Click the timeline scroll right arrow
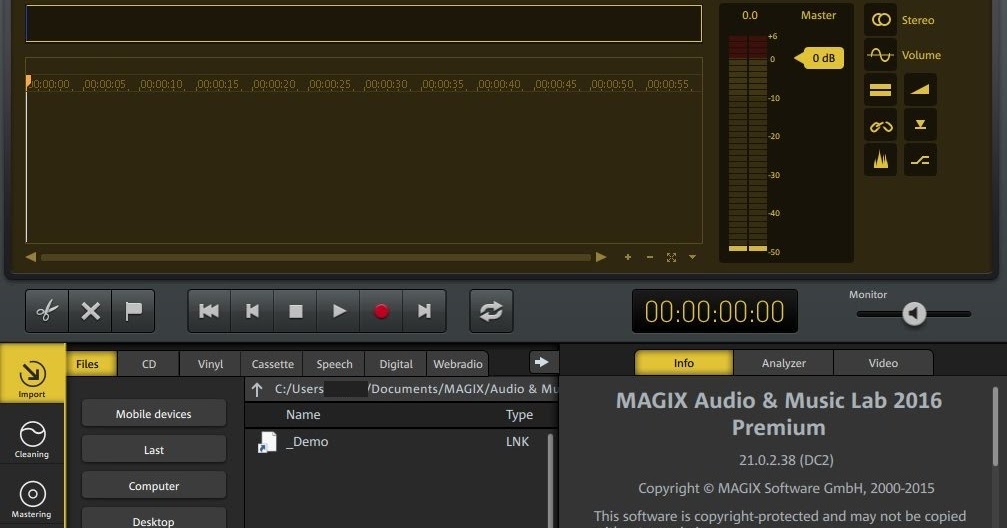The width and height of the screenshot is (1007, 528). click(x=601, y=257)
